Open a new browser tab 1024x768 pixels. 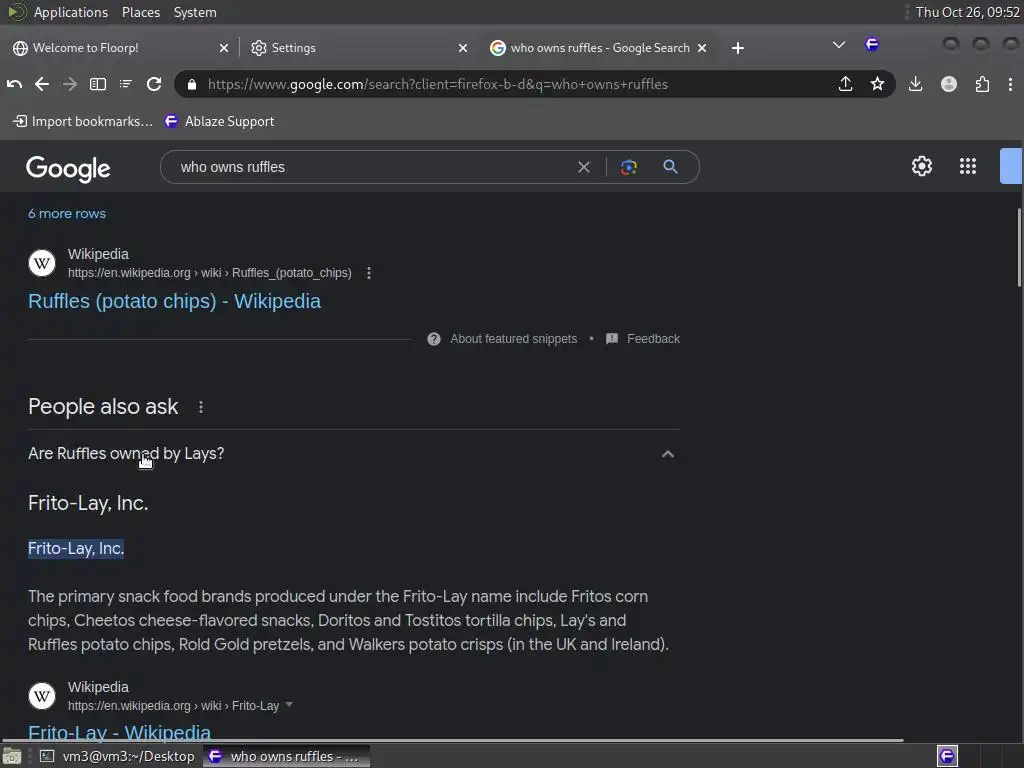738,48
